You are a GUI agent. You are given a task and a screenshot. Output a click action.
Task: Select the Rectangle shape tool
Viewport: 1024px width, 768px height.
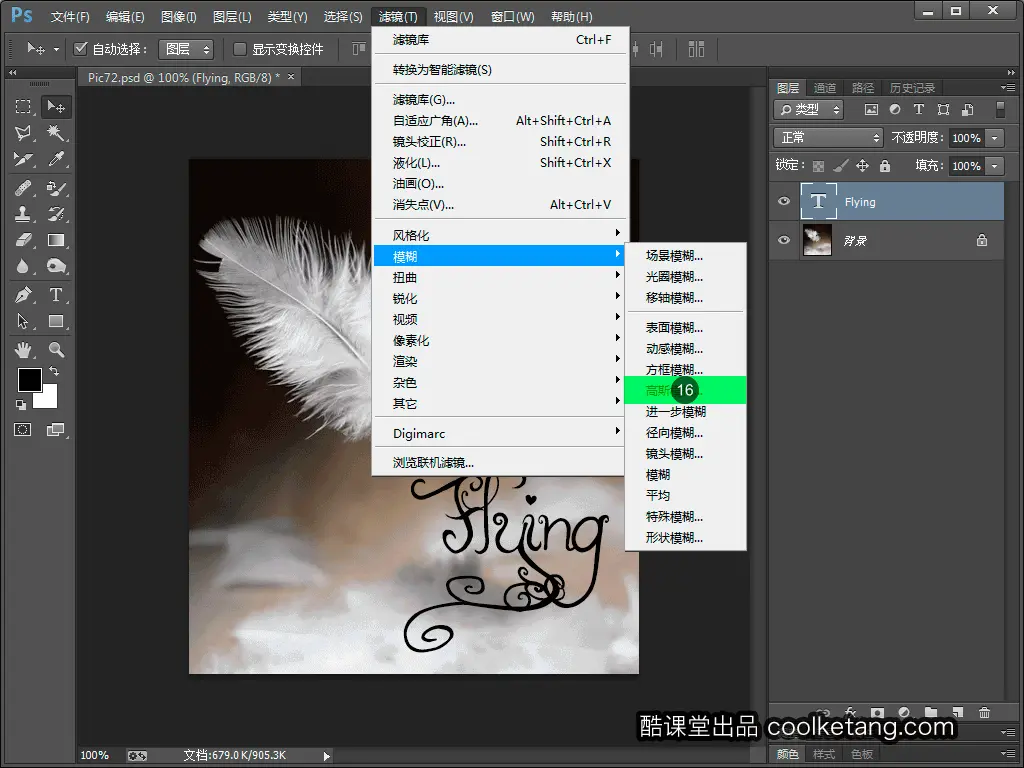56,321
